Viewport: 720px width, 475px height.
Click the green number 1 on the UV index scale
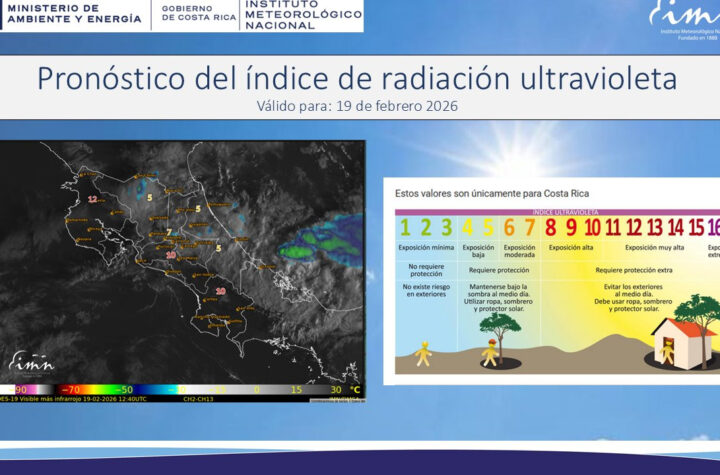click(406, 227)
